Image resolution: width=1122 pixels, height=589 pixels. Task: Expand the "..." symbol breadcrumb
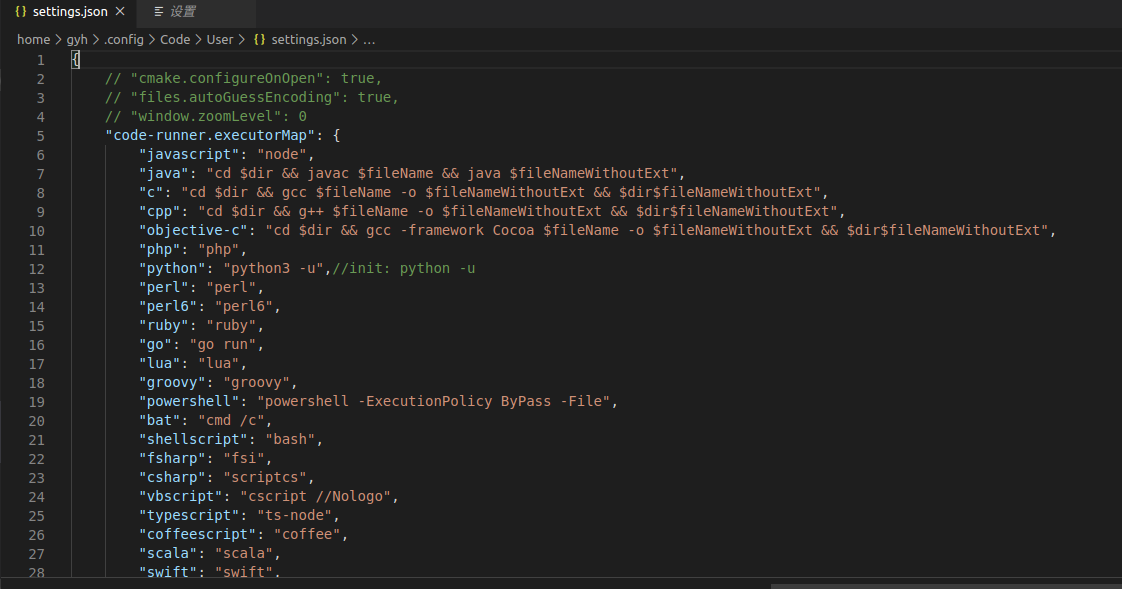[369, 39]
